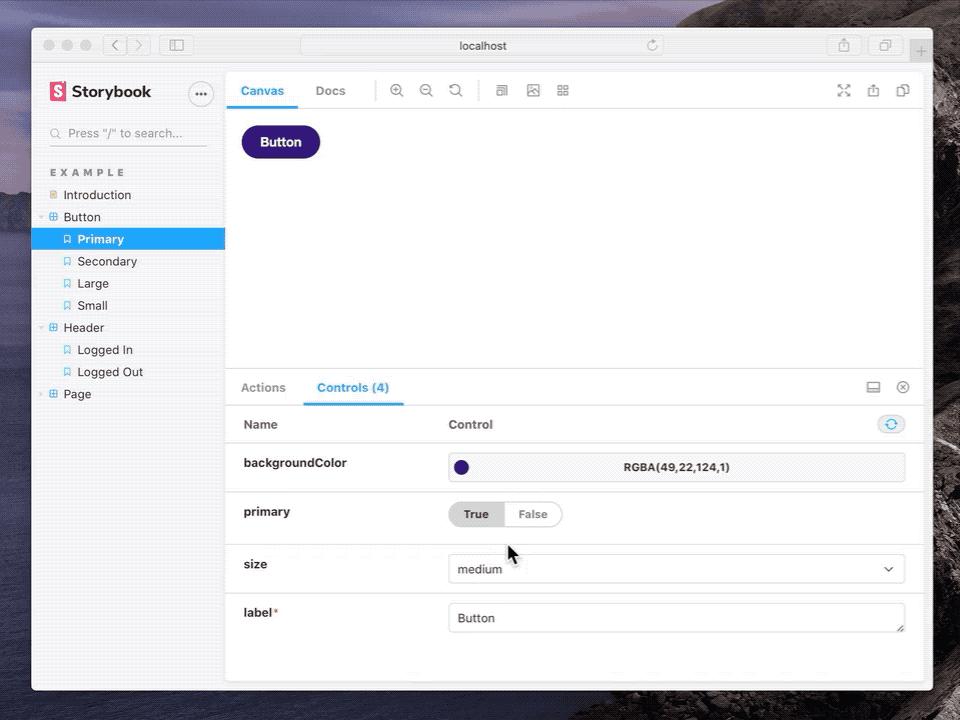This screenshot has height=720, width=960.
Task: Change the preview background color
Action: pos(533,90)
